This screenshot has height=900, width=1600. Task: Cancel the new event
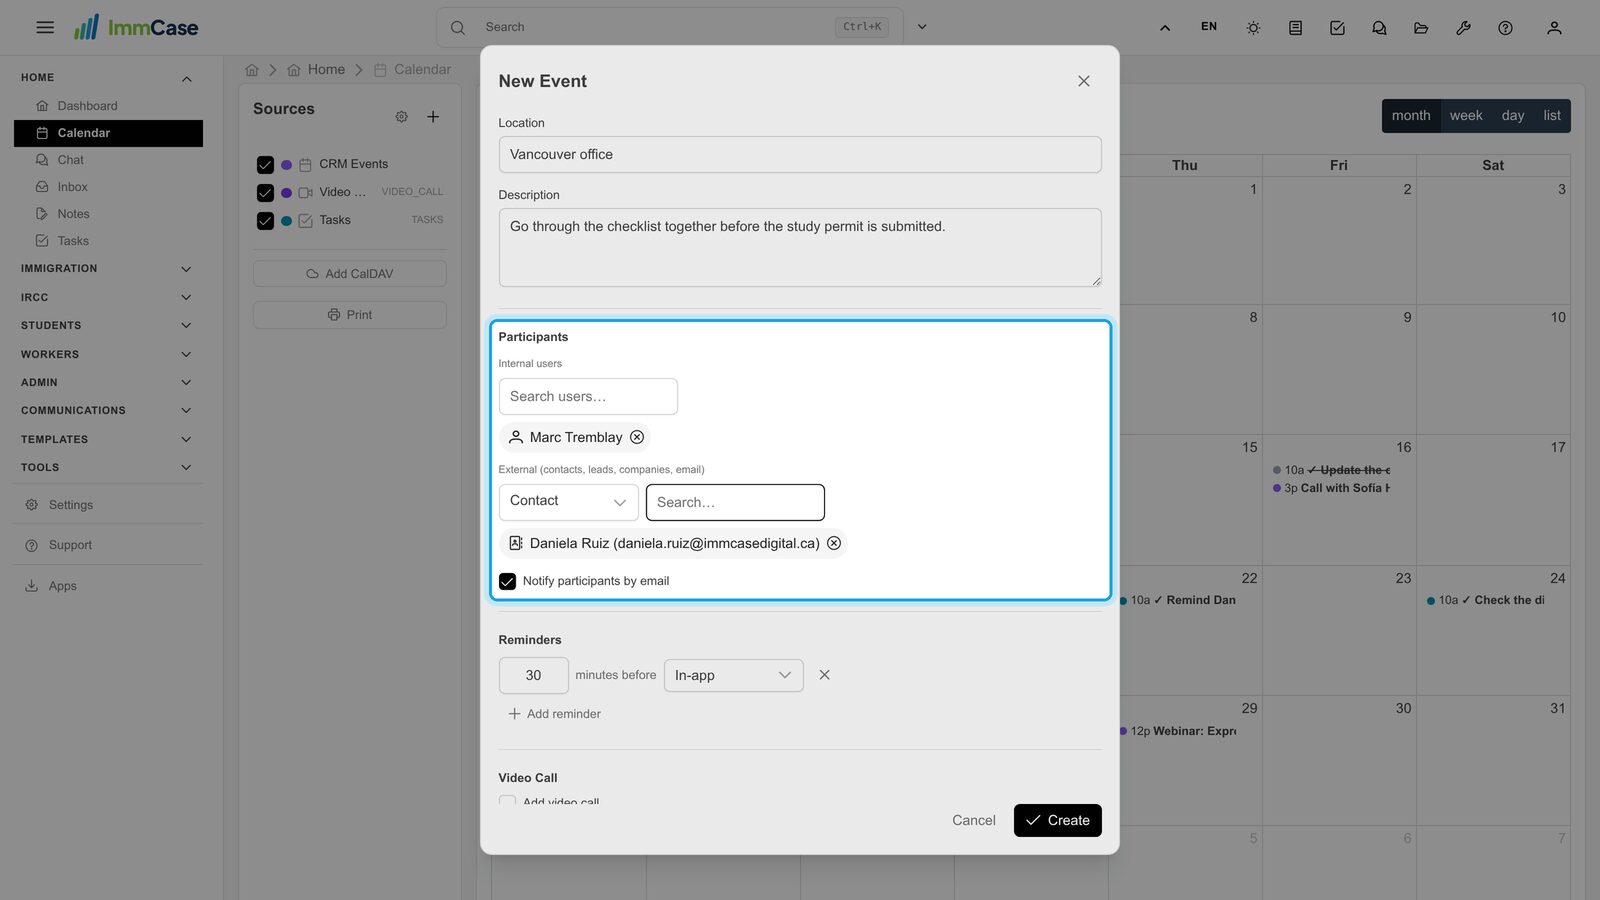point(973,820)
